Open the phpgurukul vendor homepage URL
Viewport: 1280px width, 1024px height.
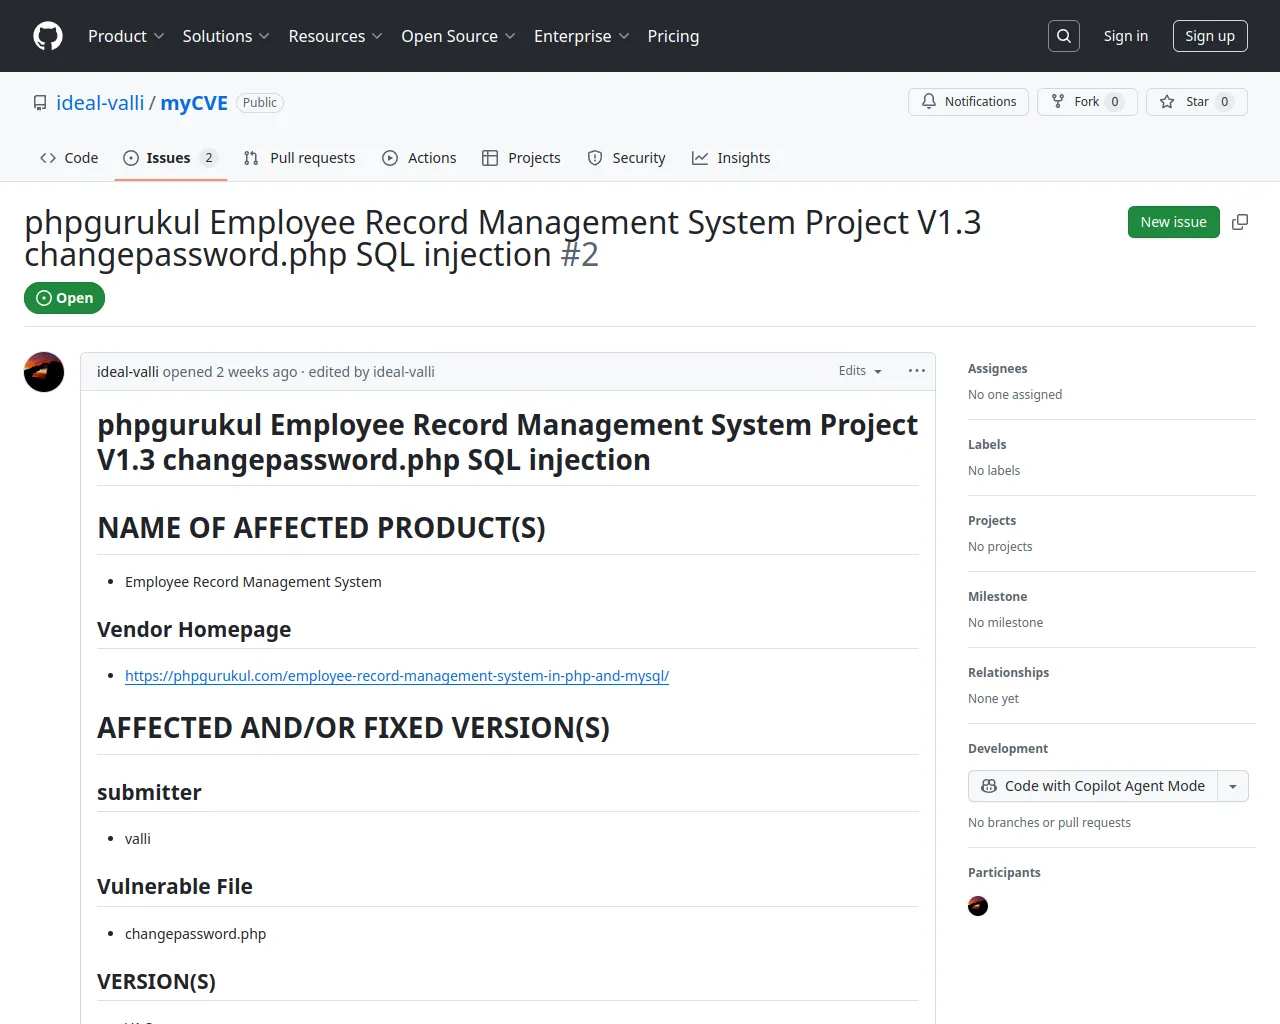click(x=397, y=676)
